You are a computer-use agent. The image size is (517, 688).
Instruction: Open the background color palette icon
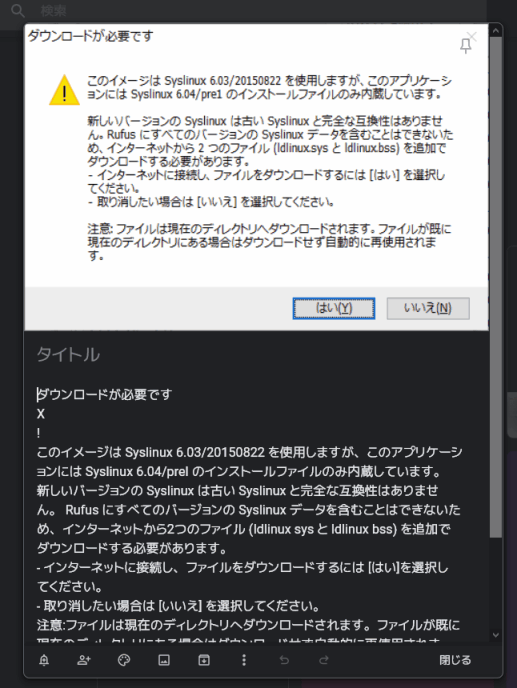(x=124, y=660)
